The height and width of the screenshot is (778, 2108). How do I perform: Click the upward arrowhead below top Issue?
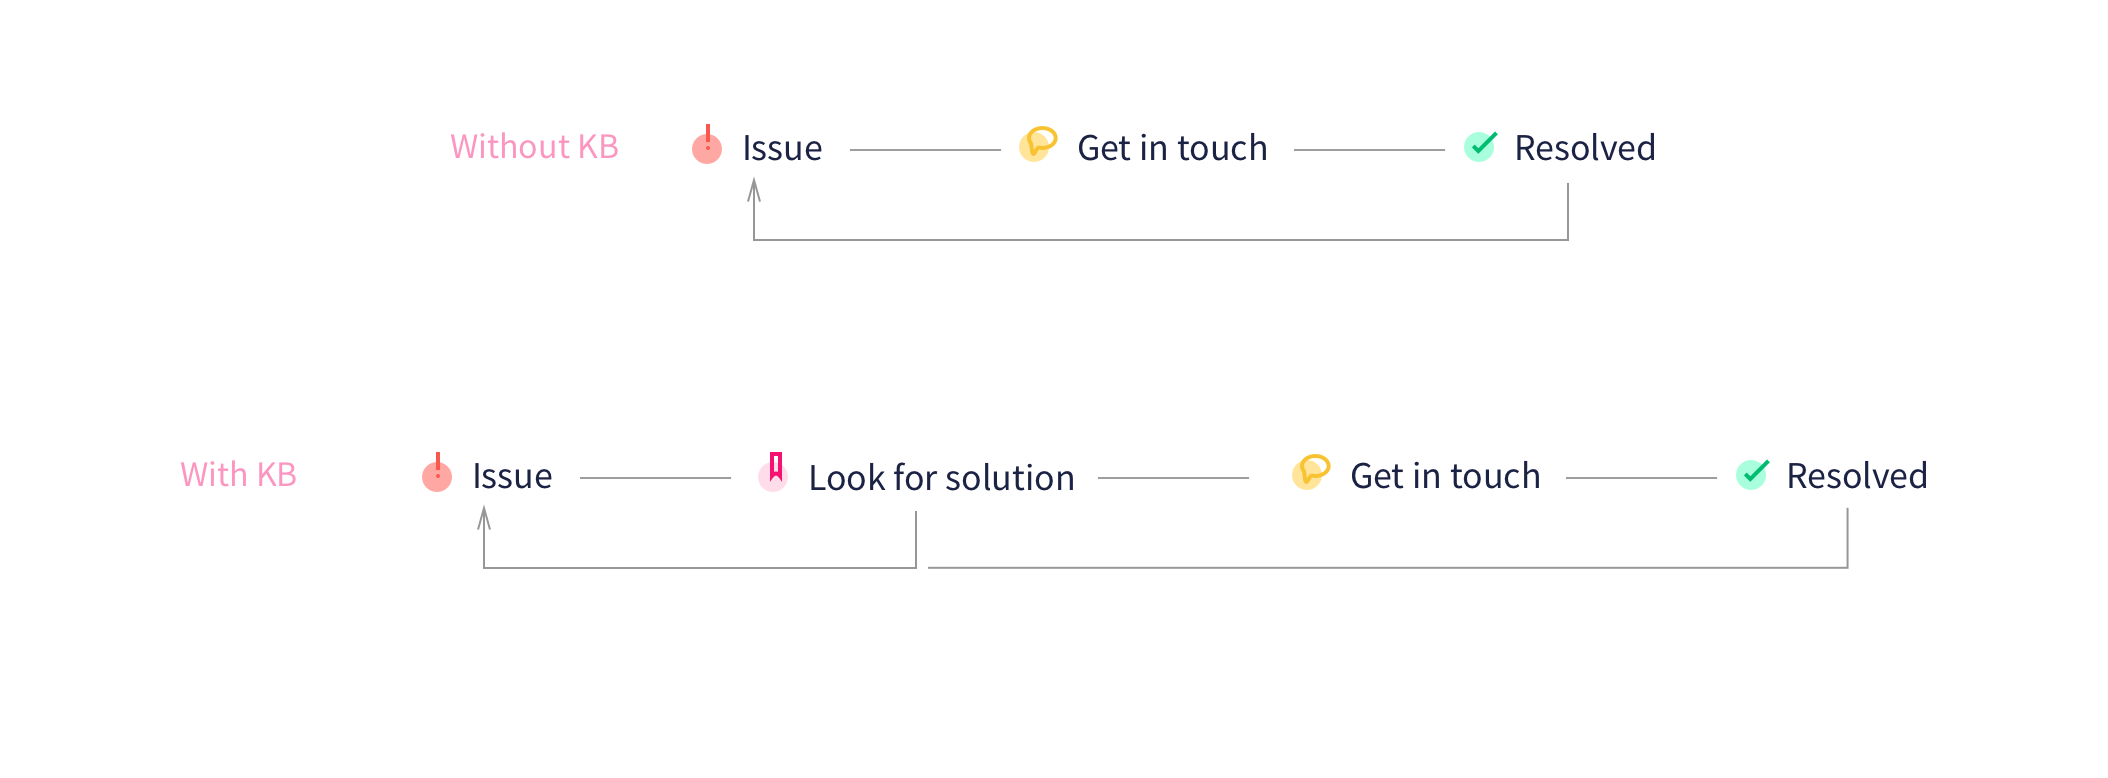pyautogui.click(x=754, y=190)
